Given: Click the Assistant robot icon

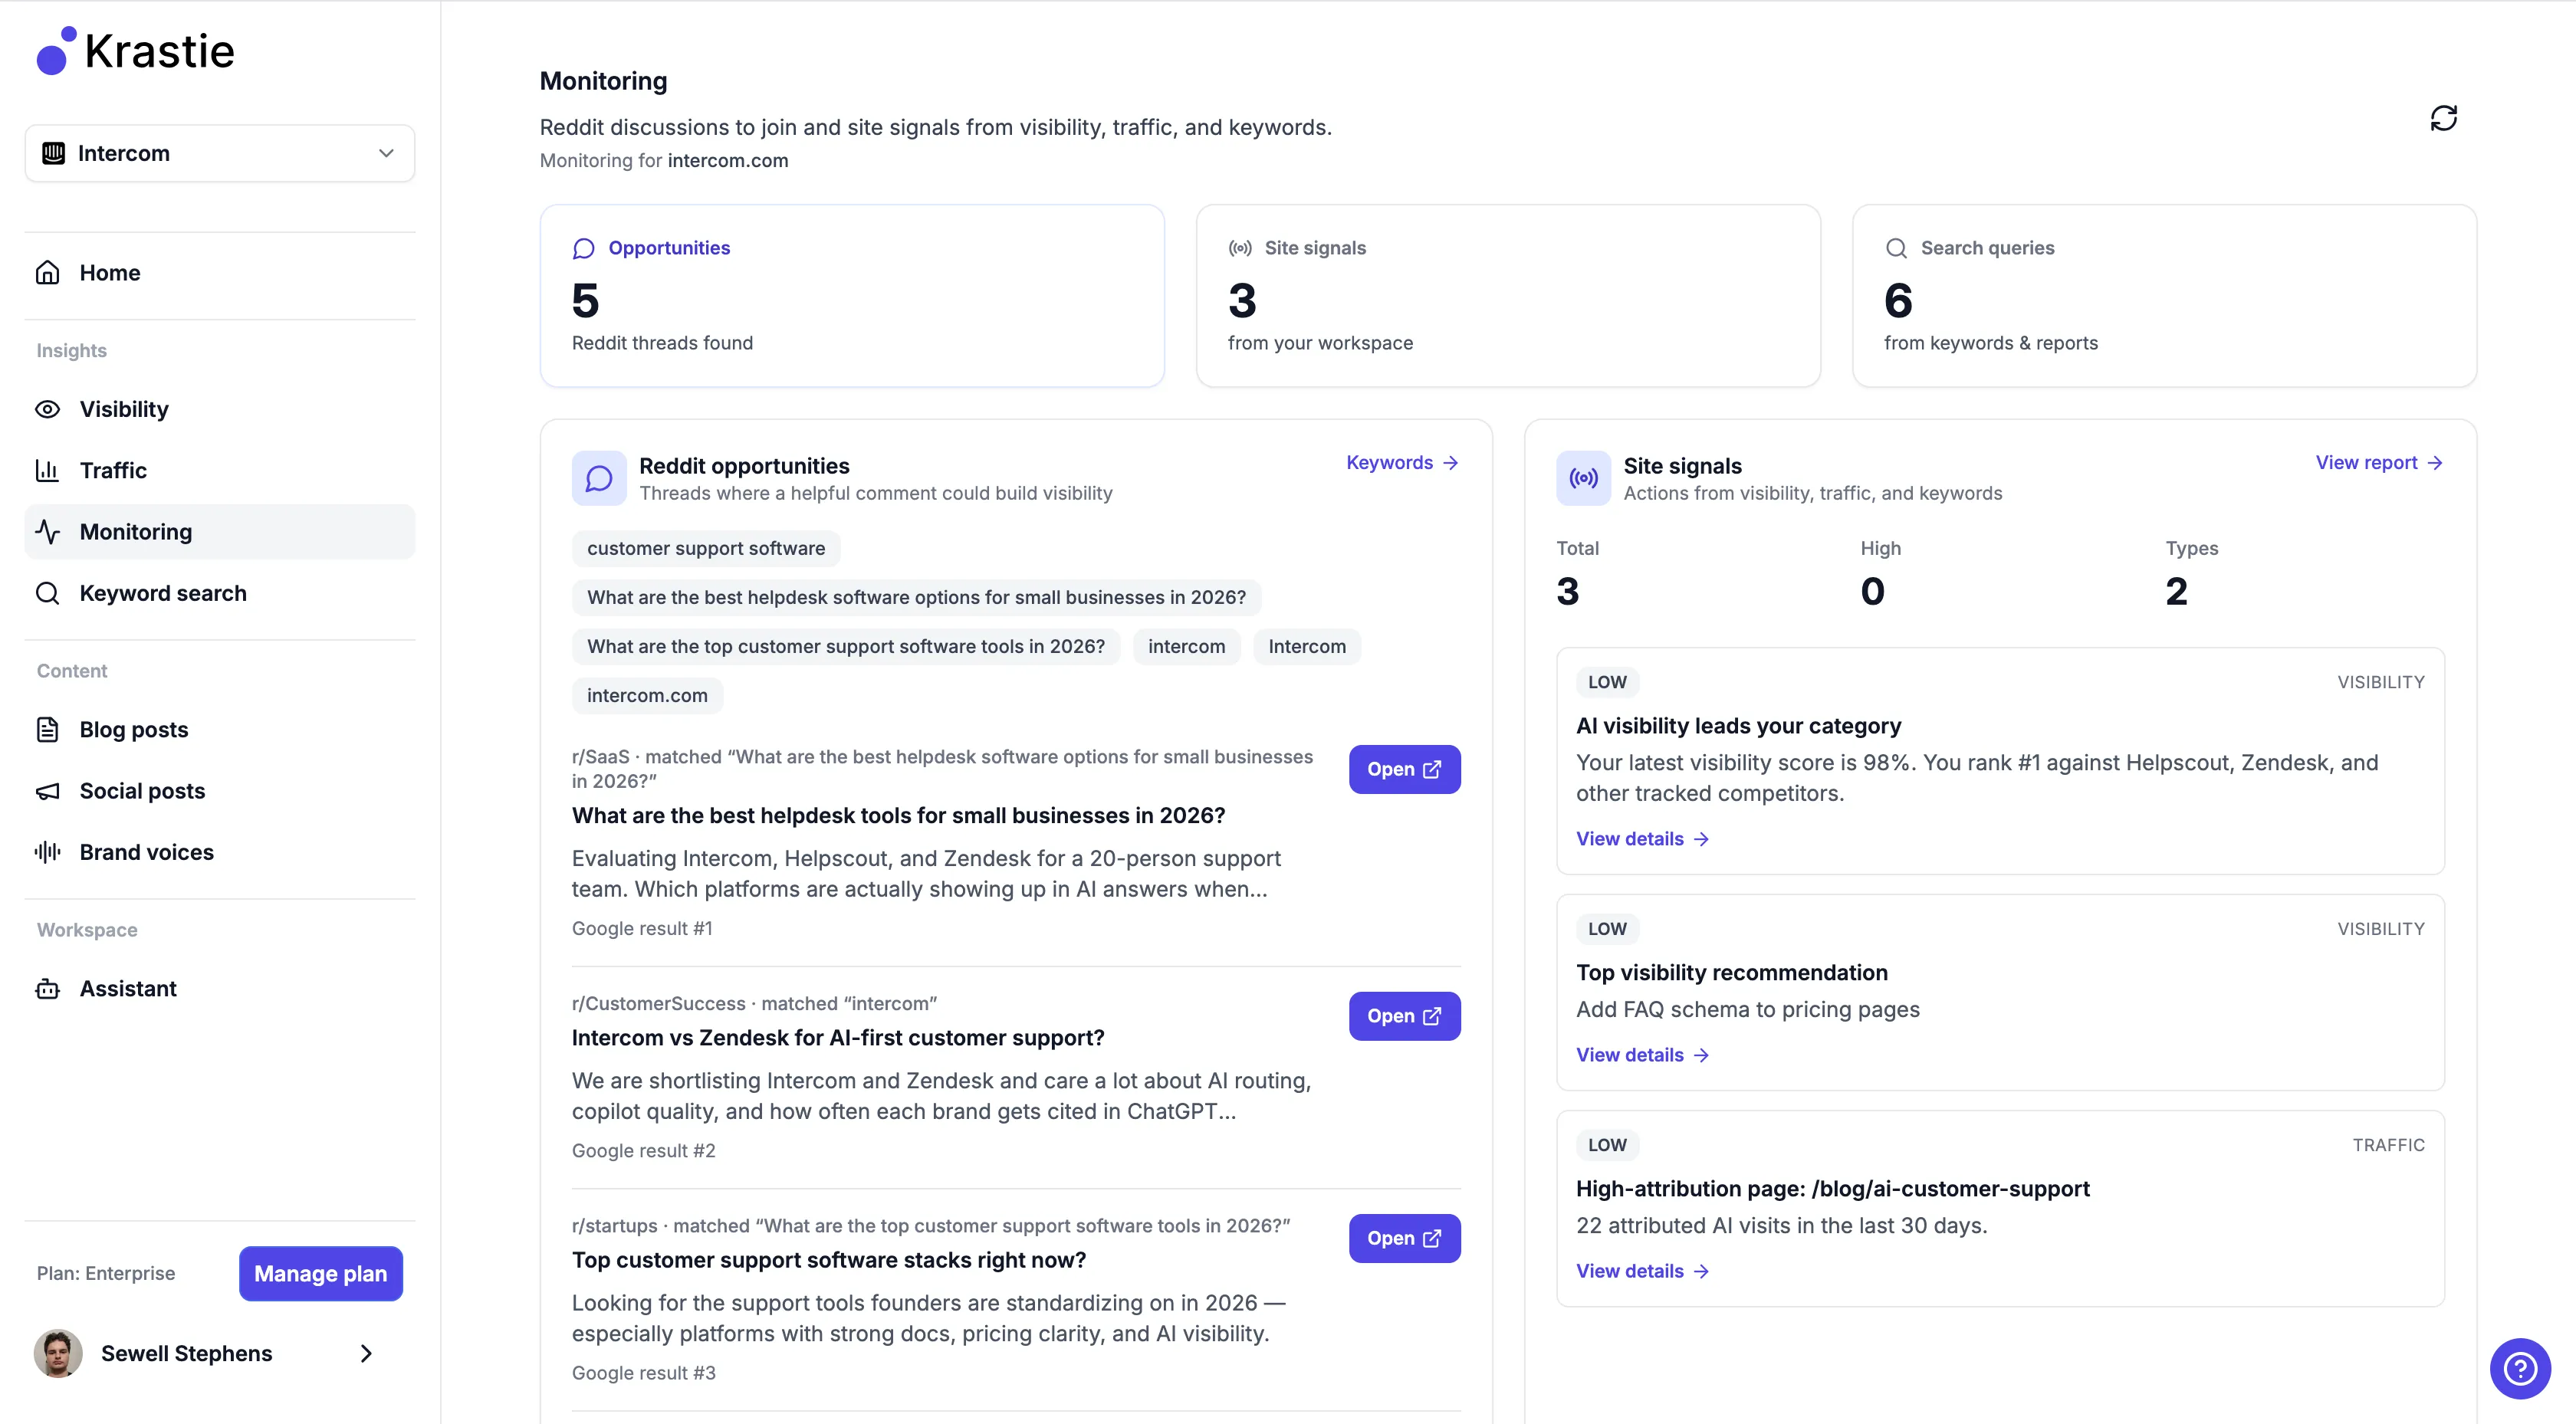Looking at the screenshot, I should [x=48, y=989].
